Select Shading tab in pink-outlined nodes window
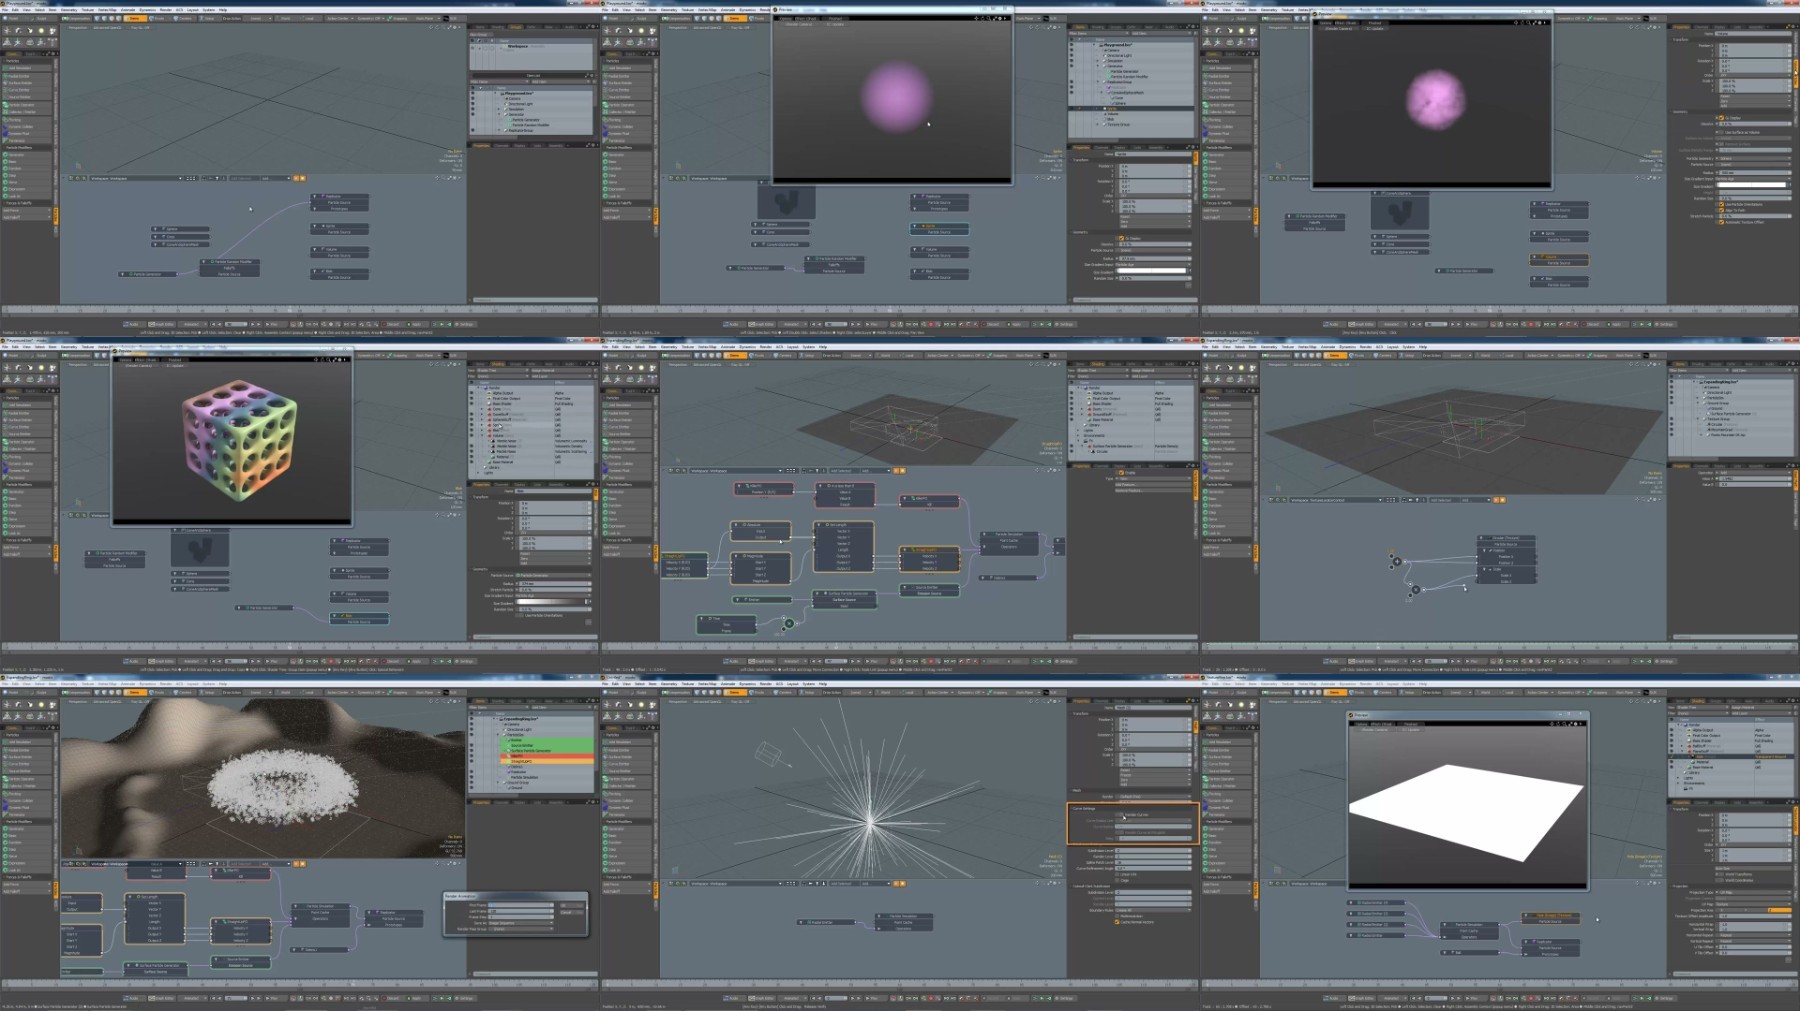The width and height of the screenshot is (1800, 1011). point(1098,364)
